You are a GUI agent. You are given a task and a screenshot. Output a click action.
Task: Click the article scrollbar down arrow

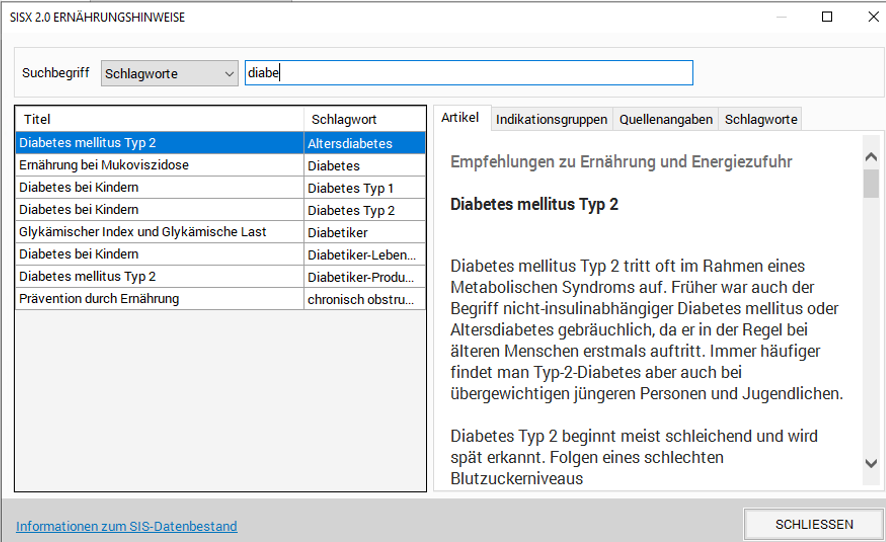pos(871,463)
